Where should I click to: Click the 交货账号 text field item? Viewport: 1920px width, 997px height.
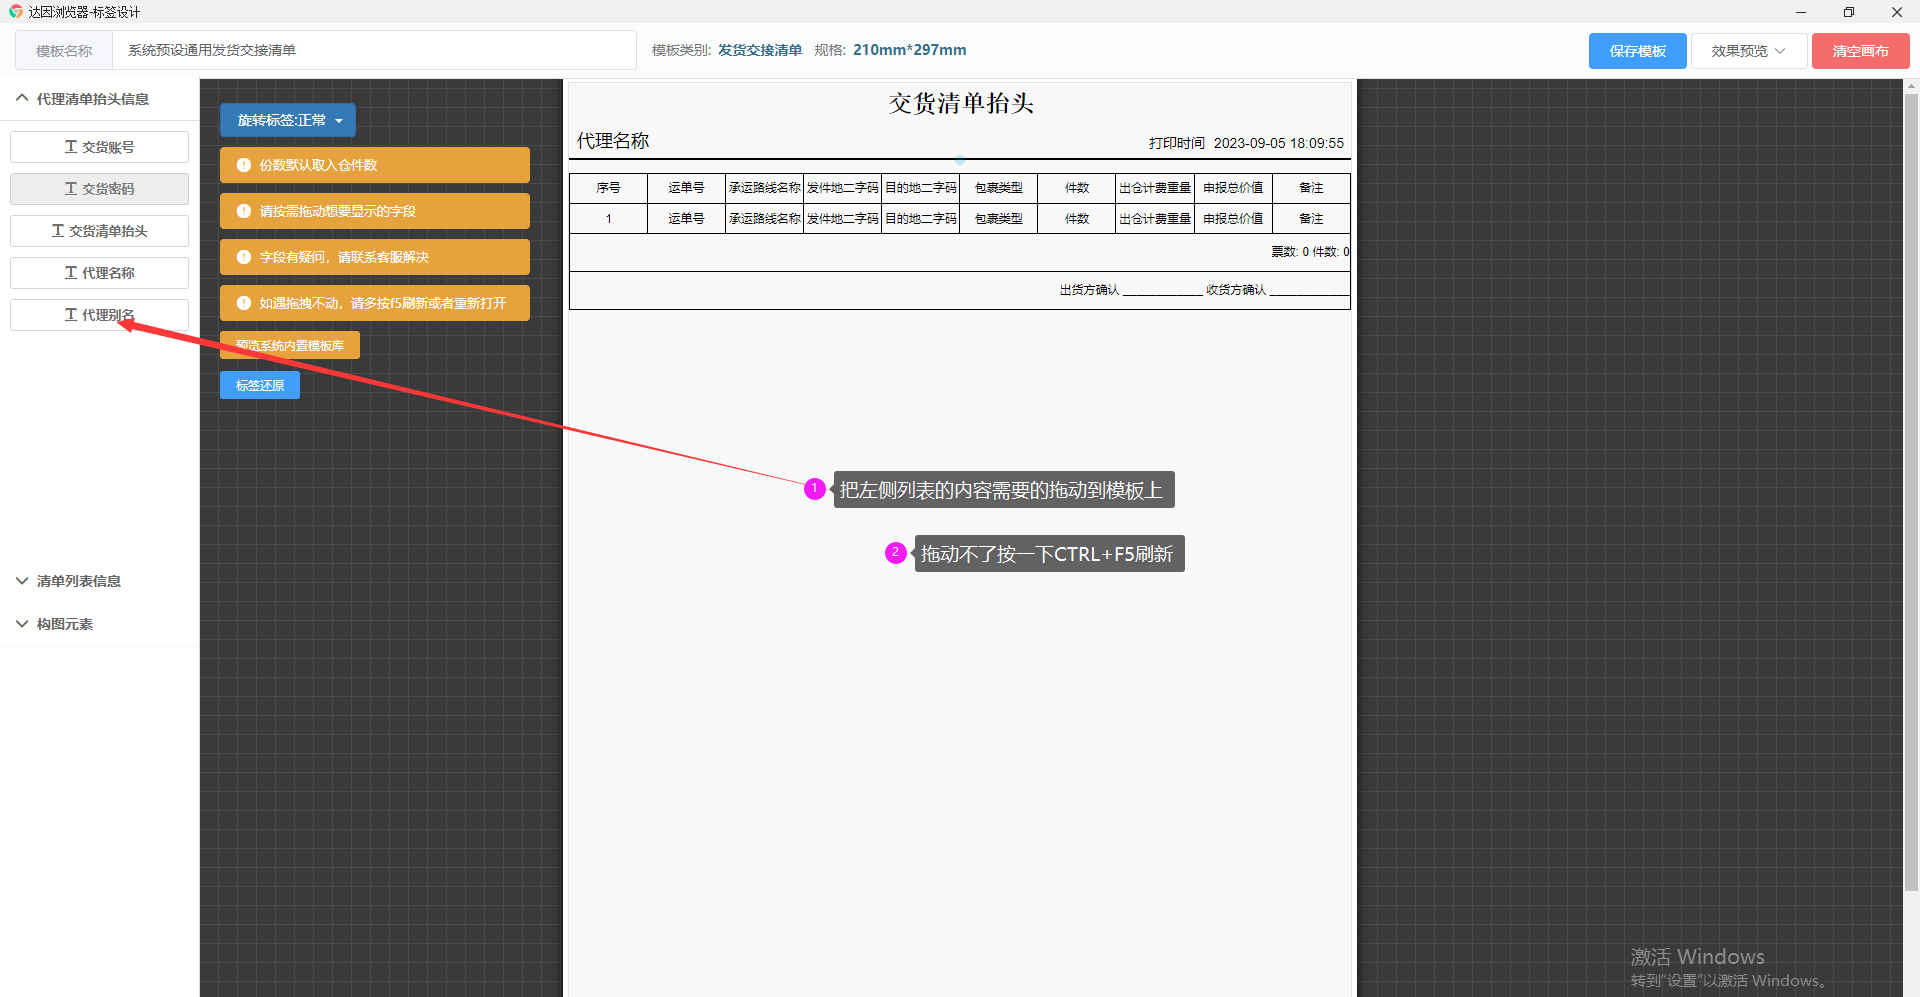point(99,147)
